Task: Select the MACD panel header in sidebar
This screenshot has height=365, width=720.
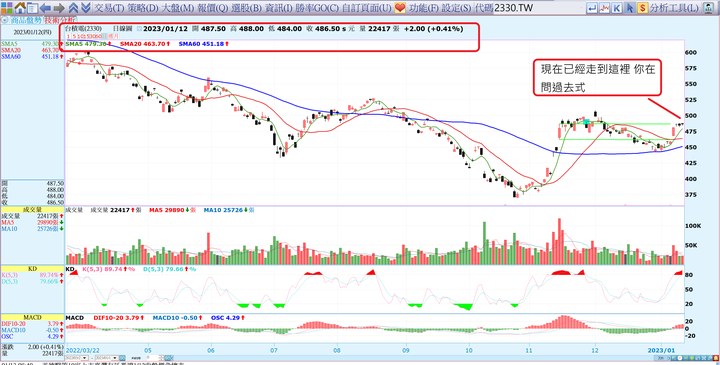Action: tap(33, 317)
